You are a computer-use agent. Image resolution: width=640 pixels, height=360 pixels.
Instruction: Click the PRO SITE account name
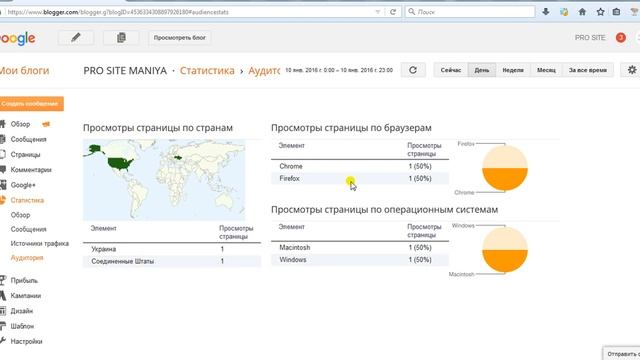(590, 38)
